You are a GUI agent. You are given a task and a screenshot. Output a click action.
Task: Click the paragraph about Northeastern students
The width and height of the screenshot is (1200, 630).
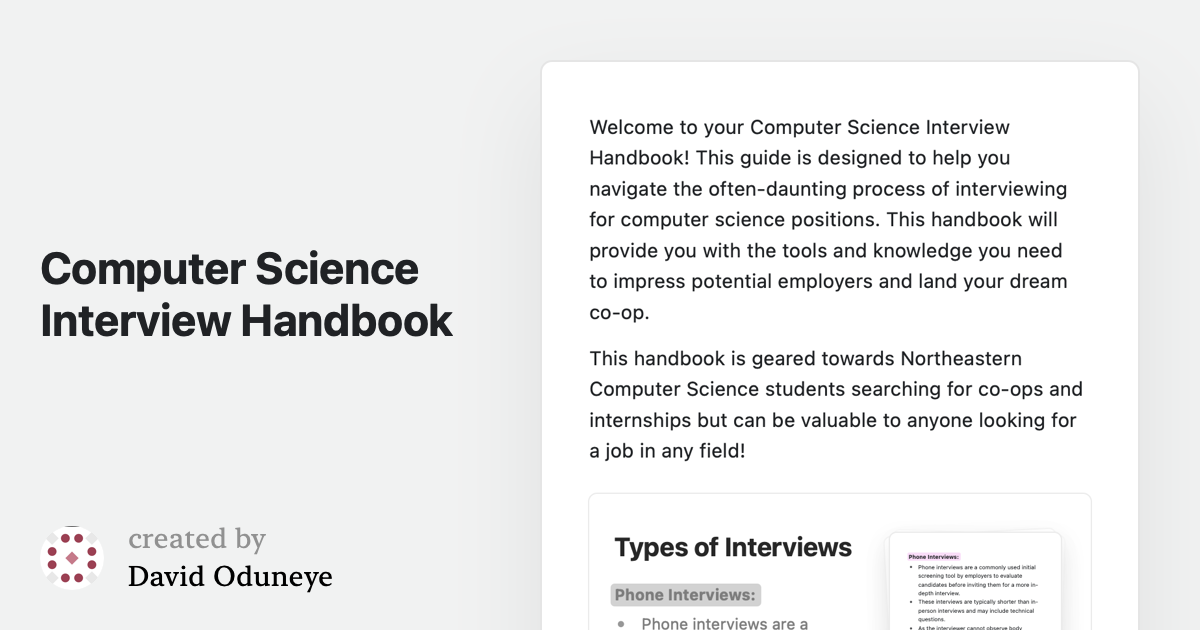click(x=836, y=404)
